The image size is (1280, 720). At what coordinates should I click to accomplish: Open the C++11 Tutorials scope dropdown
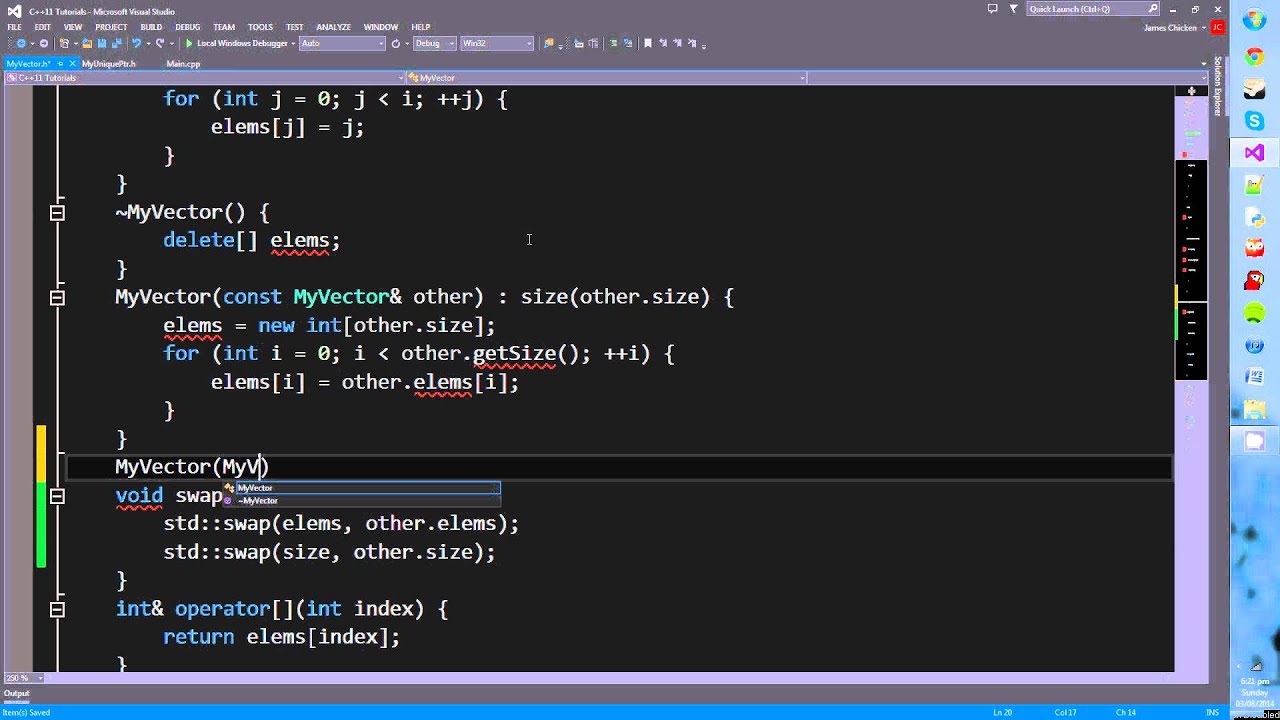point(203,78)
